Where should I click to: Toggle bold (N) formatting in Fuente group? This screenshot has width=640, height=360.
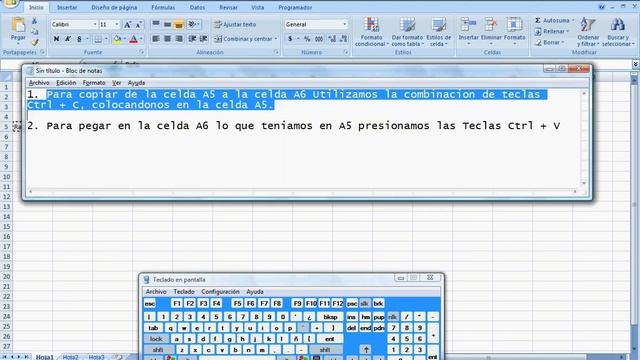pos(56,39)
